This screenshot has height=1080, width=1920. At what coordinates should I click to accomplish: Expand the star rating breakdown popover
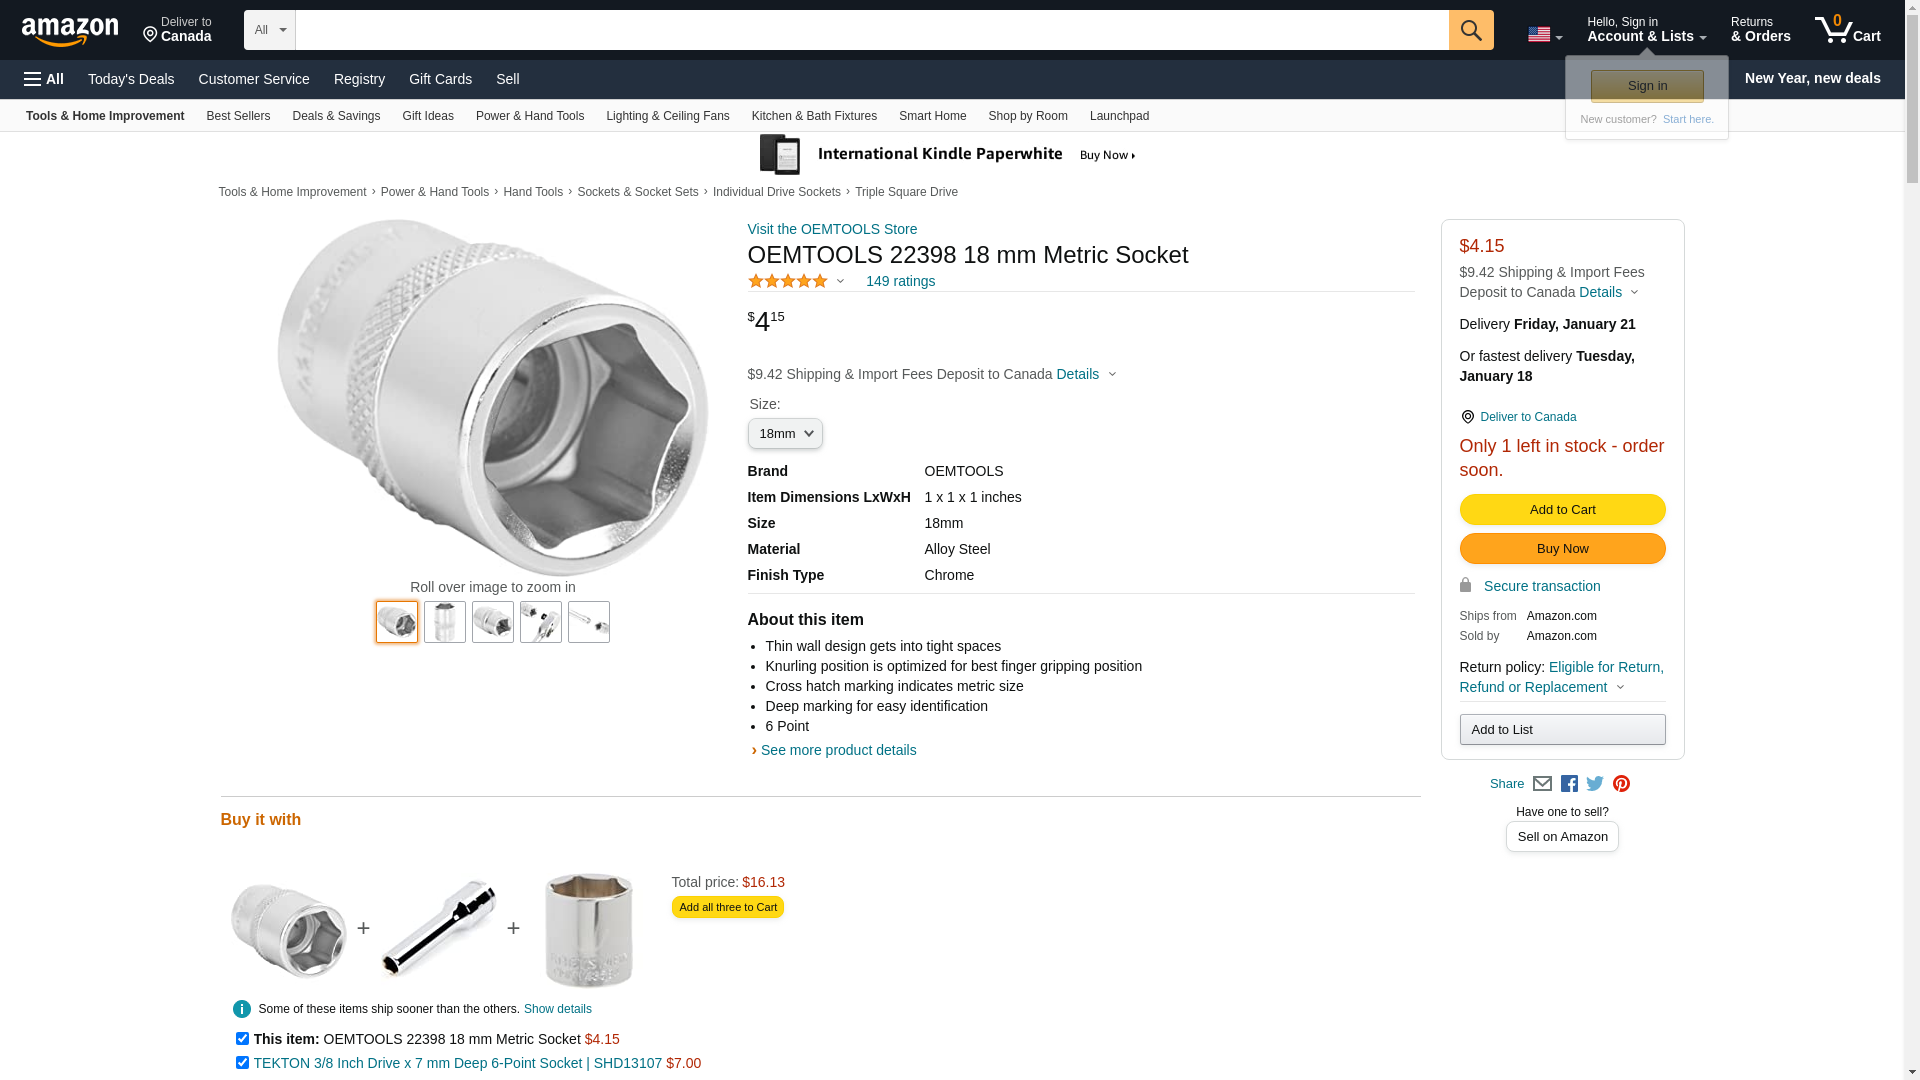(x=797, y=282)
